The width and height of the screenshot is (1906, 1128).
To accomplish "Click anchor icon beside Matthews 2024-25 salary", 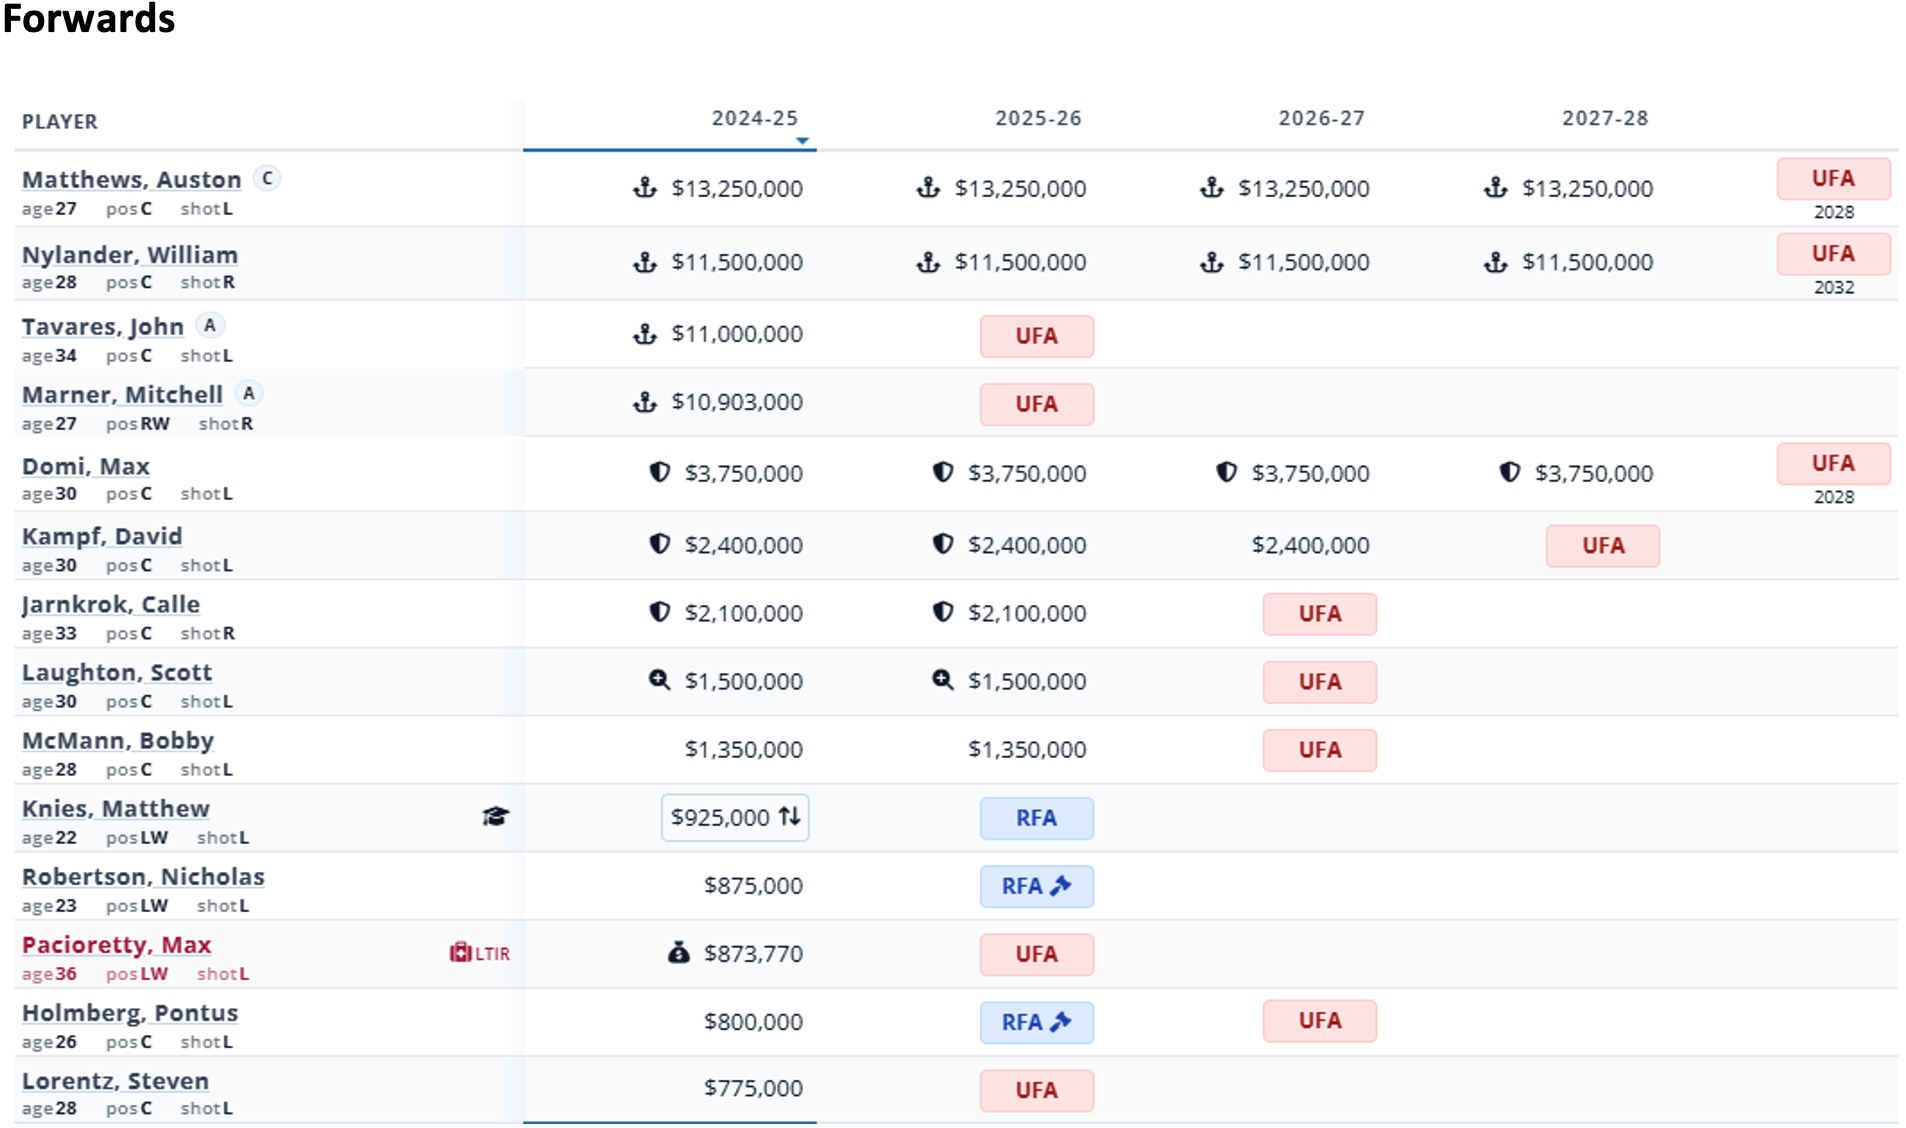I will [645, 188].
